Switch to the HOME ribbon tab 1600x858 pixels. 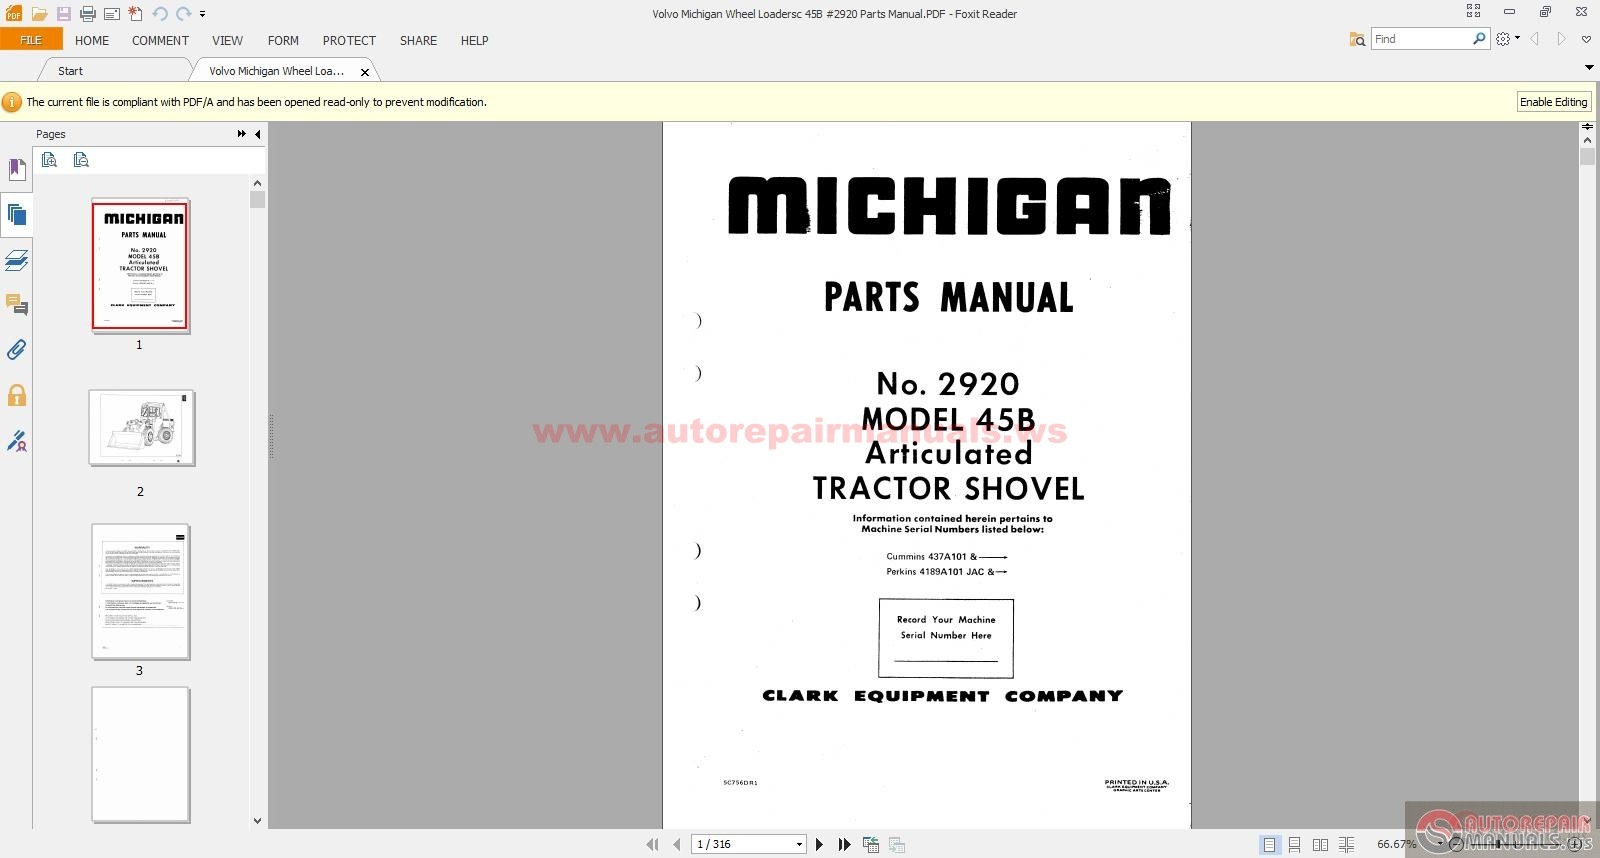[92, 40]
